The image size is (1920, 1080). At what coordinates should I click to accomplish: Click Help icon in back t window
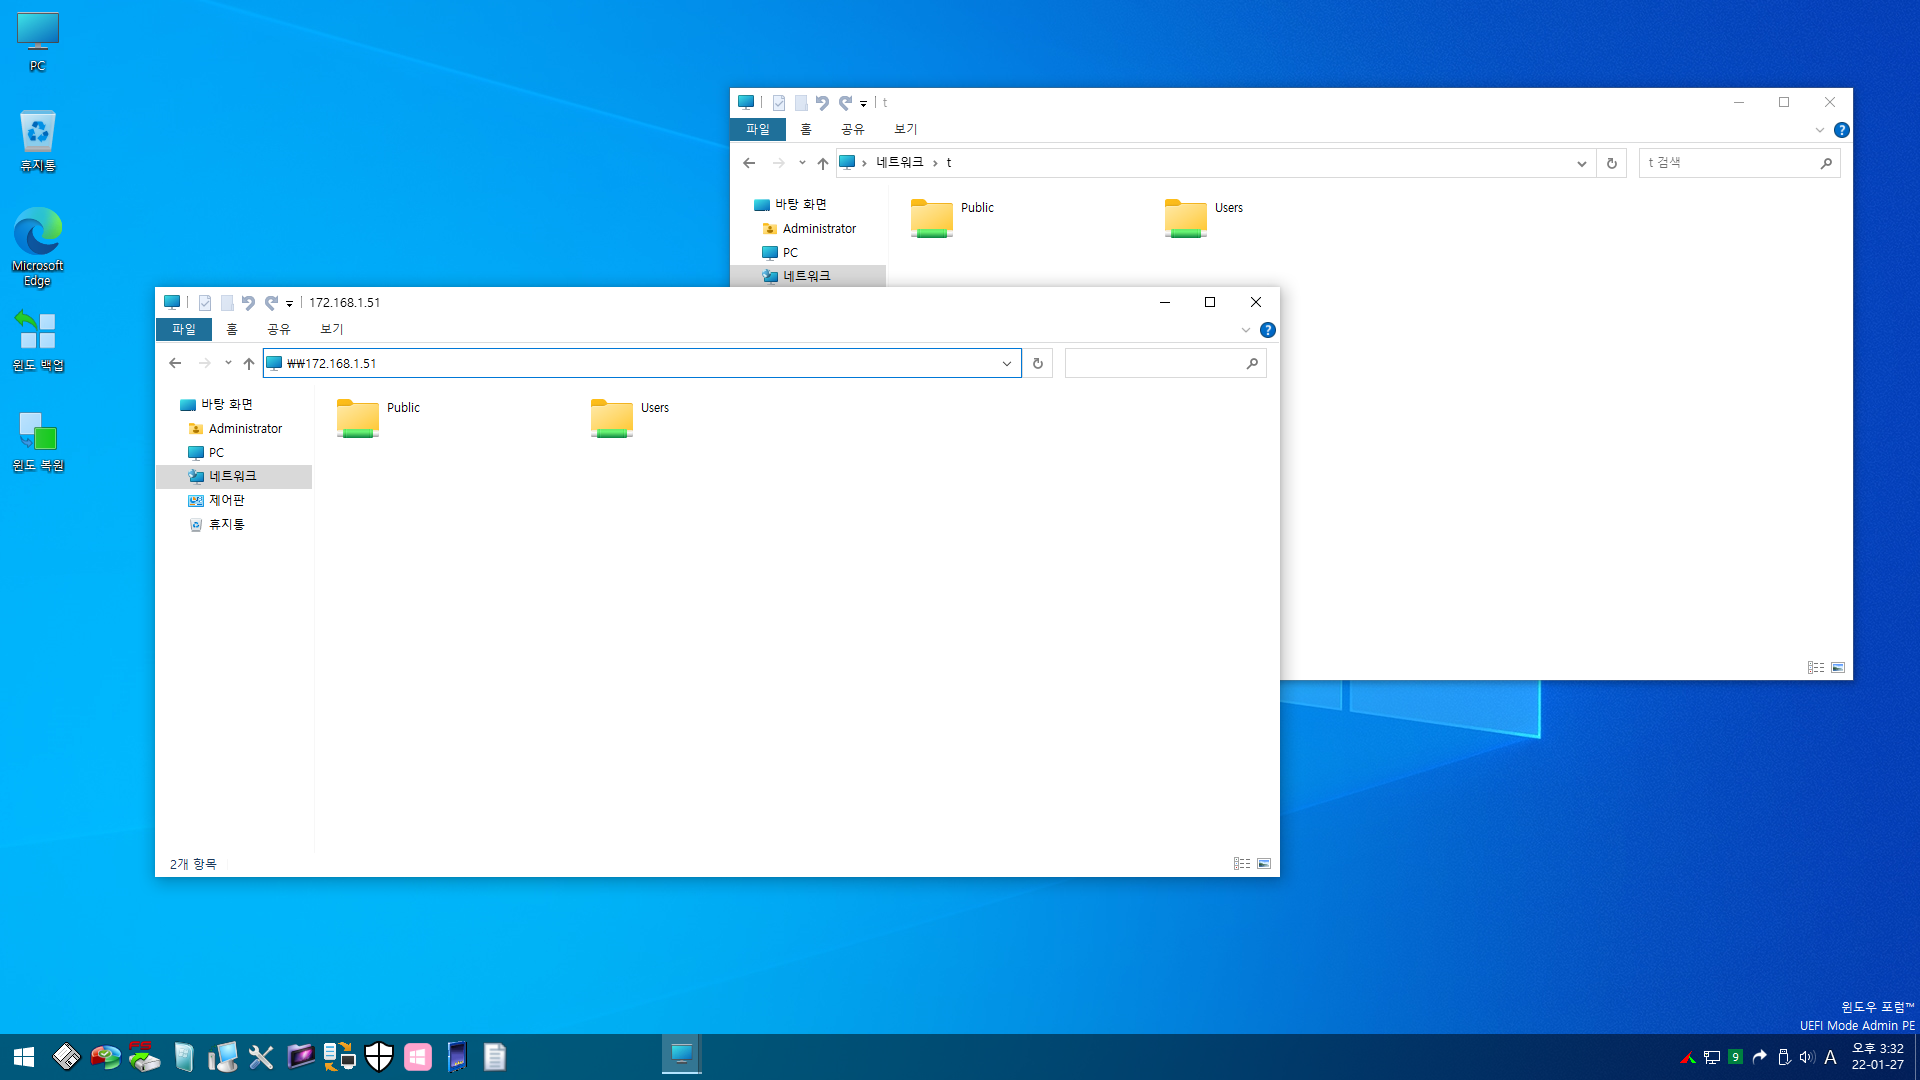1842,130
